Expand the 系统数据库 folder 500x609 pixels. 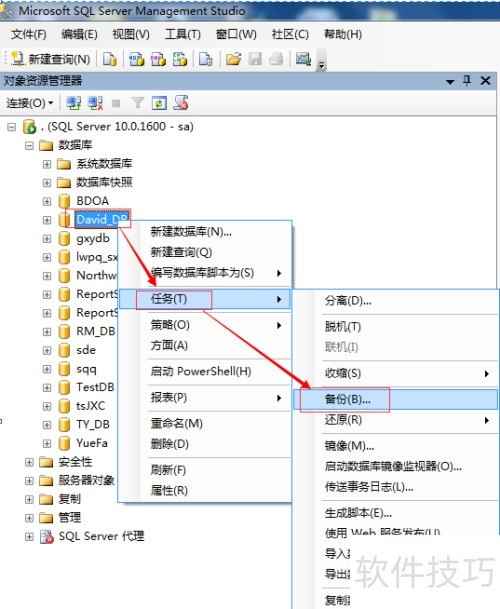pyautogui.click(x=47, y=164)
